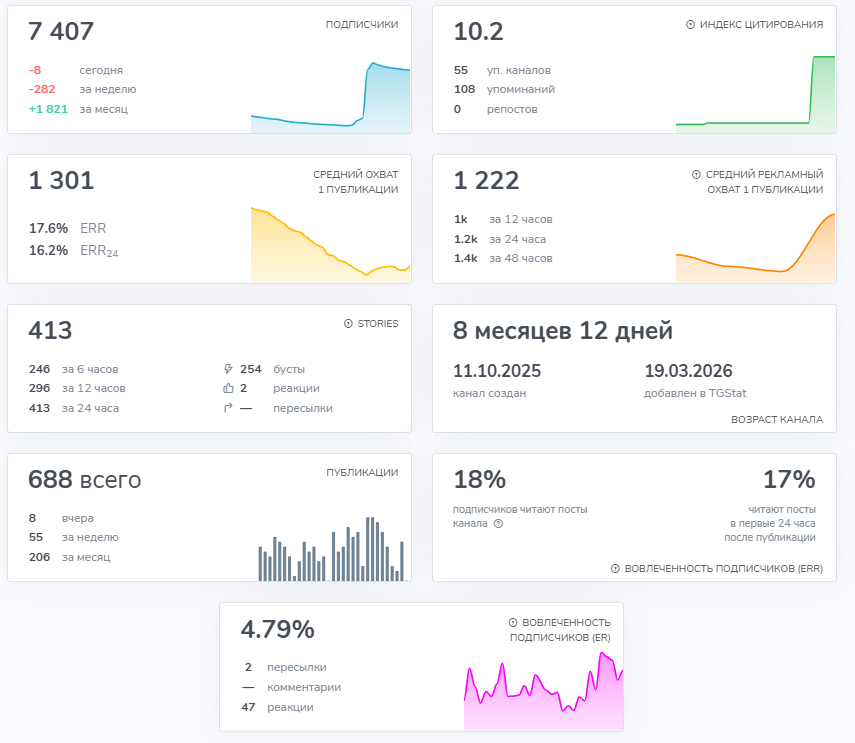Click the Stories total 413 heading
The width and height of the screenshot is (855, 743).
[x=50, y=330]
